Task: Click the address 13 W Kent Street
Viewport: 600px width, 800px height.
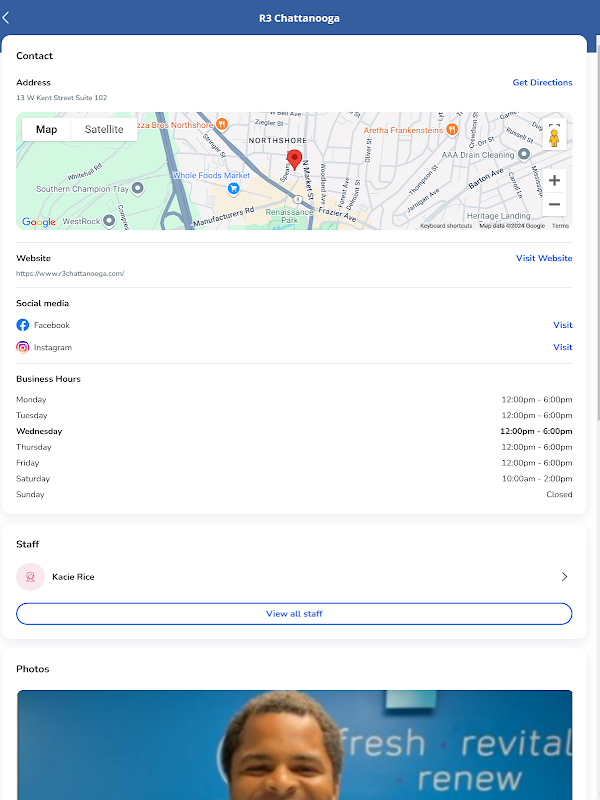Action: [62, 97]
